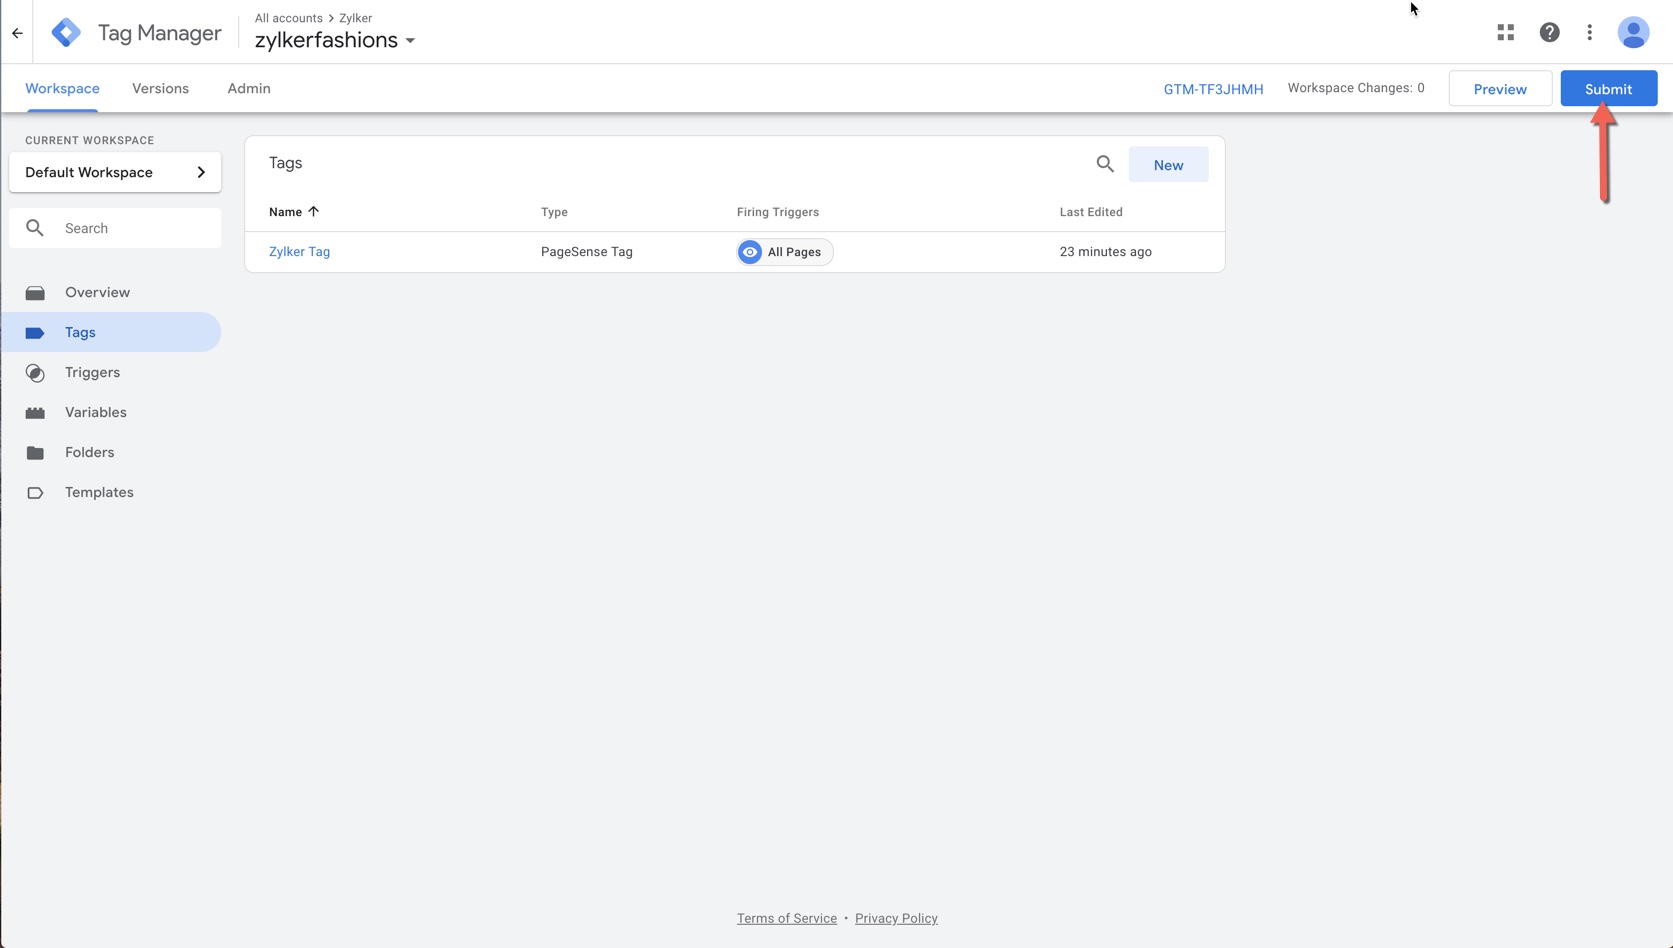This screenshot has height=948, width=1673.
Task: Click the Variables brick icon in sidebar
Action: 35,412
